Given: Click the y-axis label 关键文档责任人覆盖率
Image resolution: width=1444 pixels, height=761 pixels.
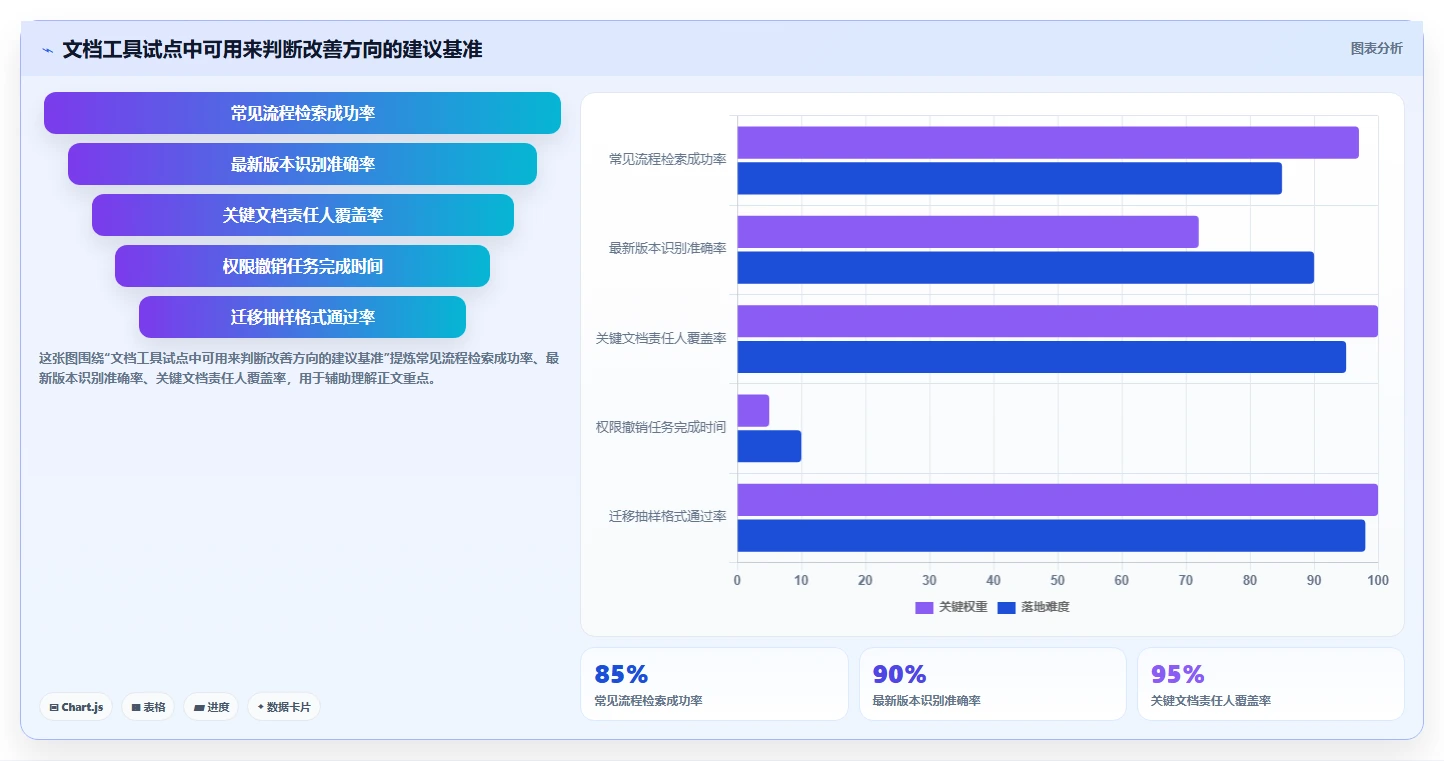Looking at the screenshot, I should click(x=661, y=338).
